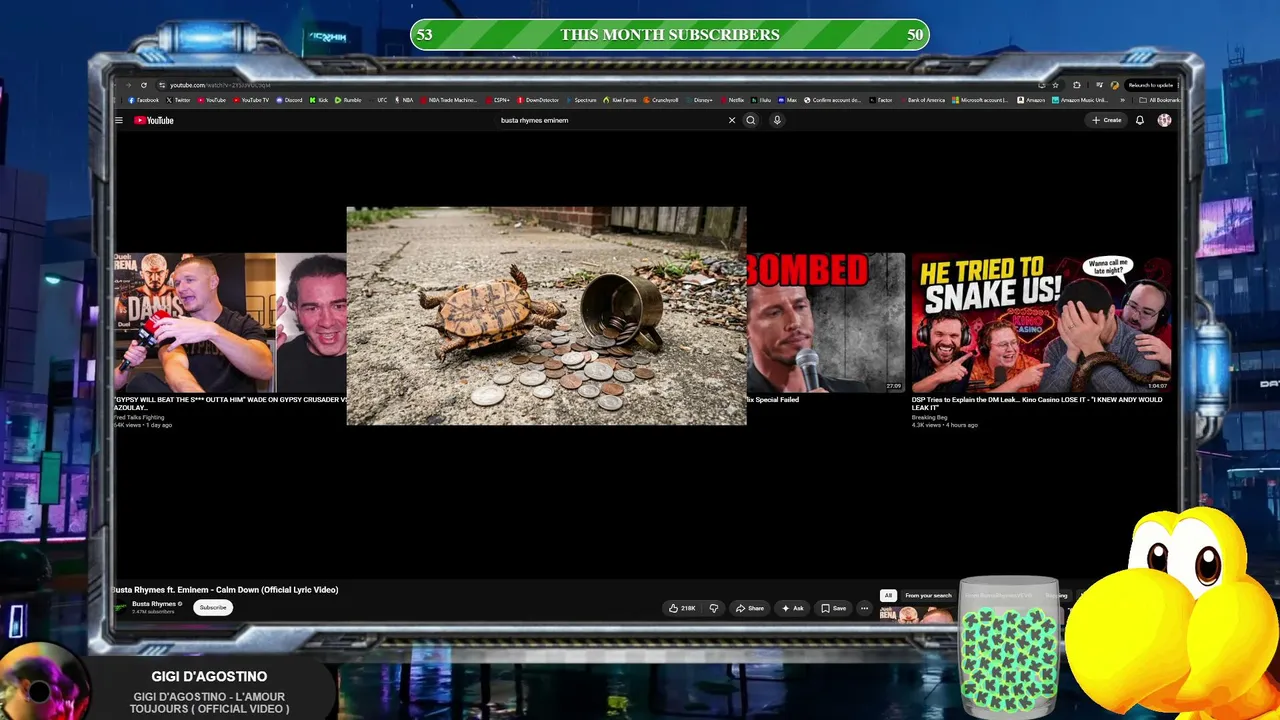Image resolution: width=1280 pixels, height=720 pixels.
Task: Go to the YouTube home logo
Action: pos(154,120)
